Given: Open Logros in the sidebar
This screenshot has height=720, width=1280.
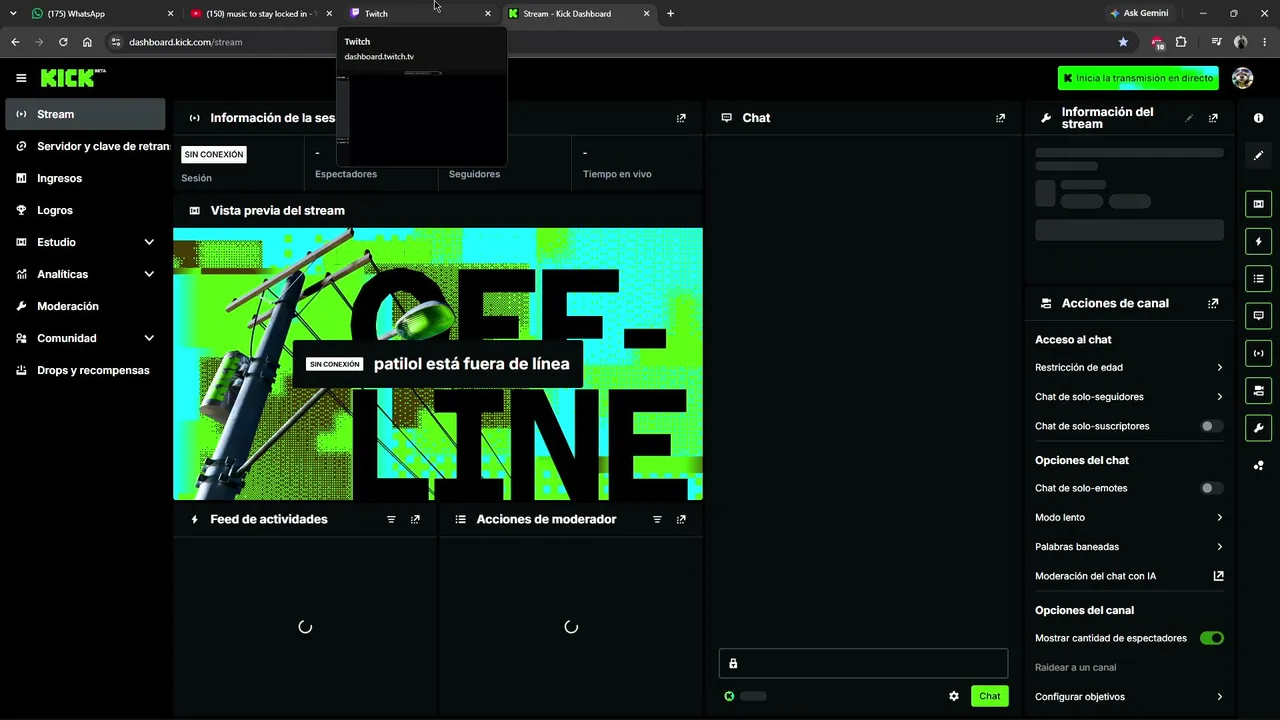Looking at the screenshot, I should 85,210.
